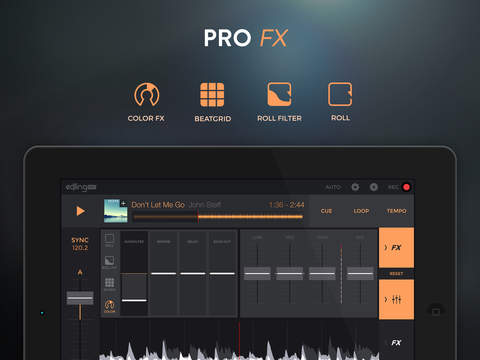This screenshot has height=360, width=480.
Task: Select Roll Filter icon in FX sidebar
Action: 109,262
